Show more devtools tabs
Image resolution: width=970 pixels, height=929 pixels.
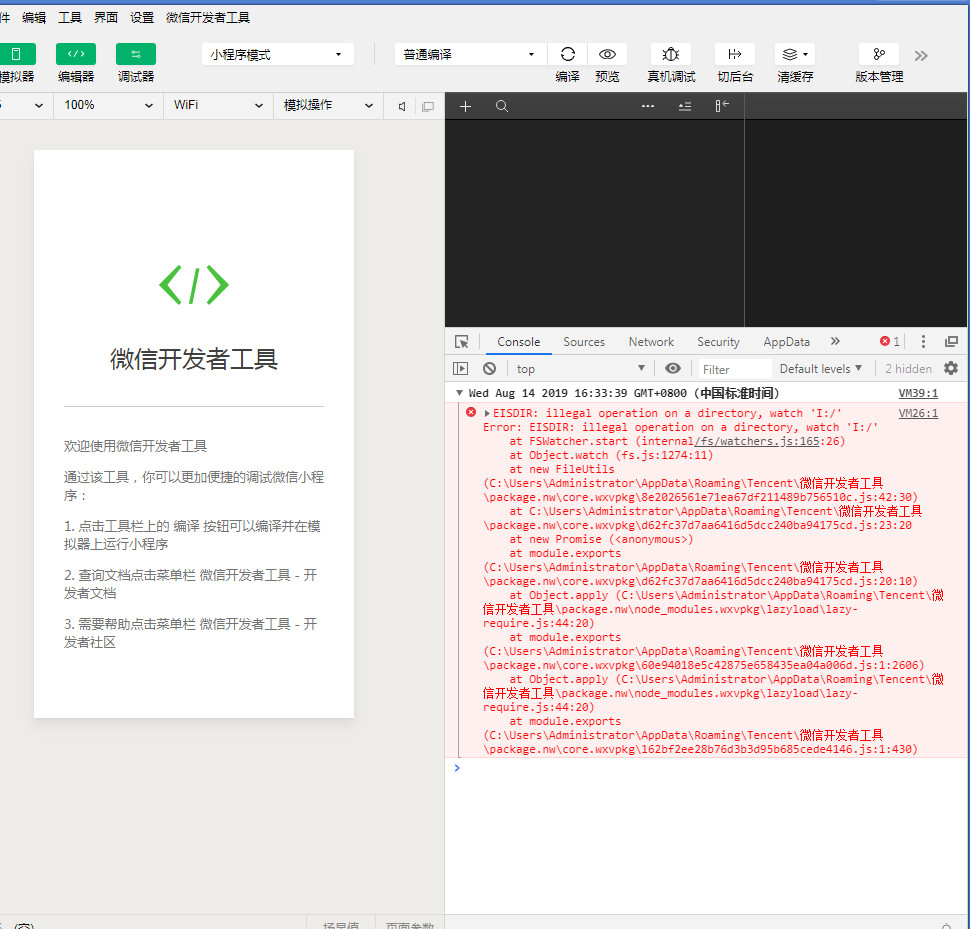pos(835,341)
